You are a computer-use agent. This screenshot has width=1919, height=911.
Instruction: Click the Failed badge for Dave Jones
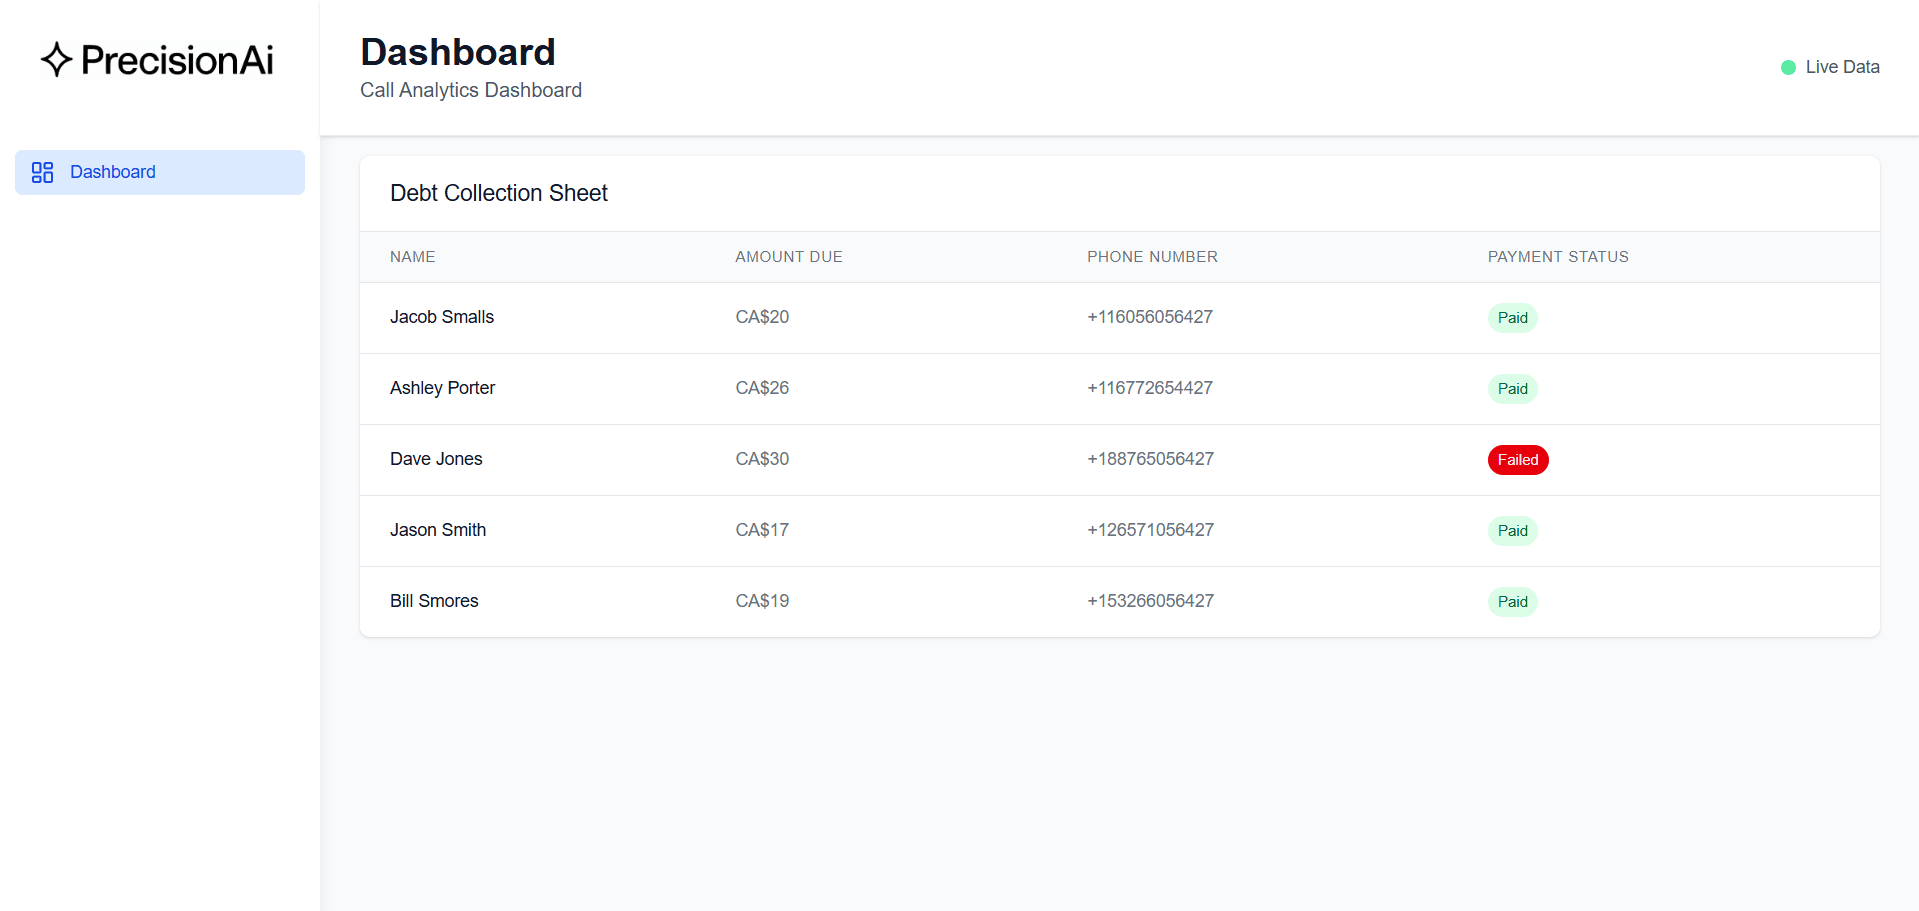click(1518, 460)
